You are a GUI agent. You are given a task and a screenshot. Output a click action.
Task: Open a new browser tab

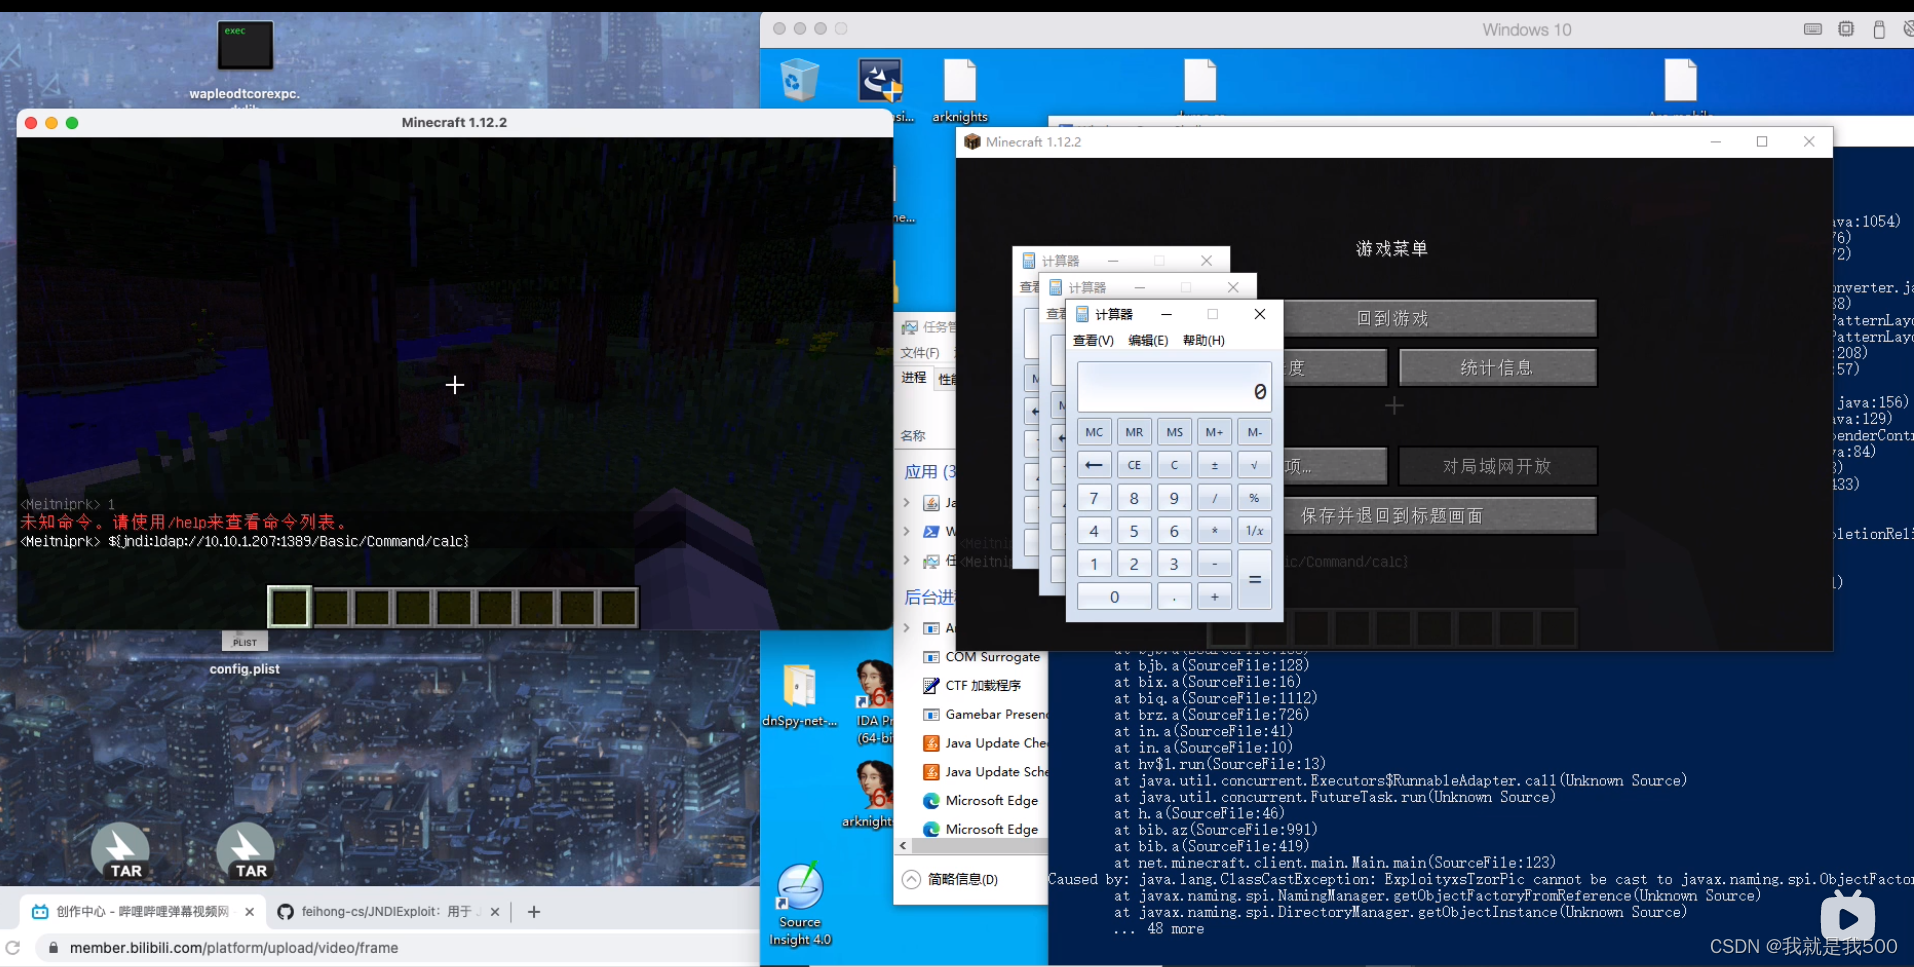coord(534,912)
